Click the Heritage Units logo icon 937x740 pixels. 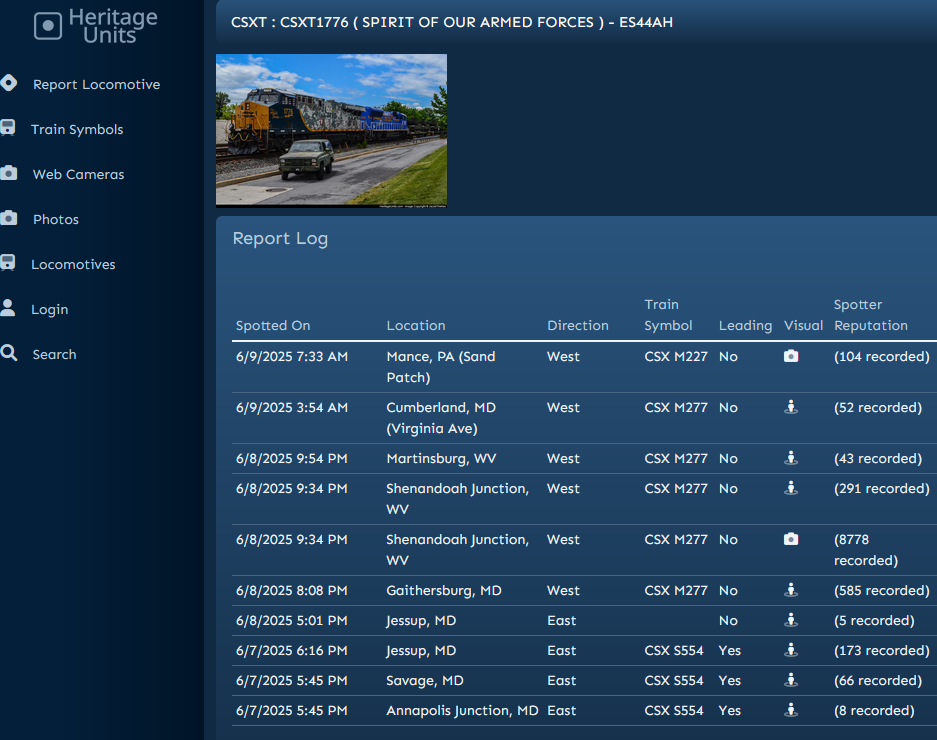[48, 26]
